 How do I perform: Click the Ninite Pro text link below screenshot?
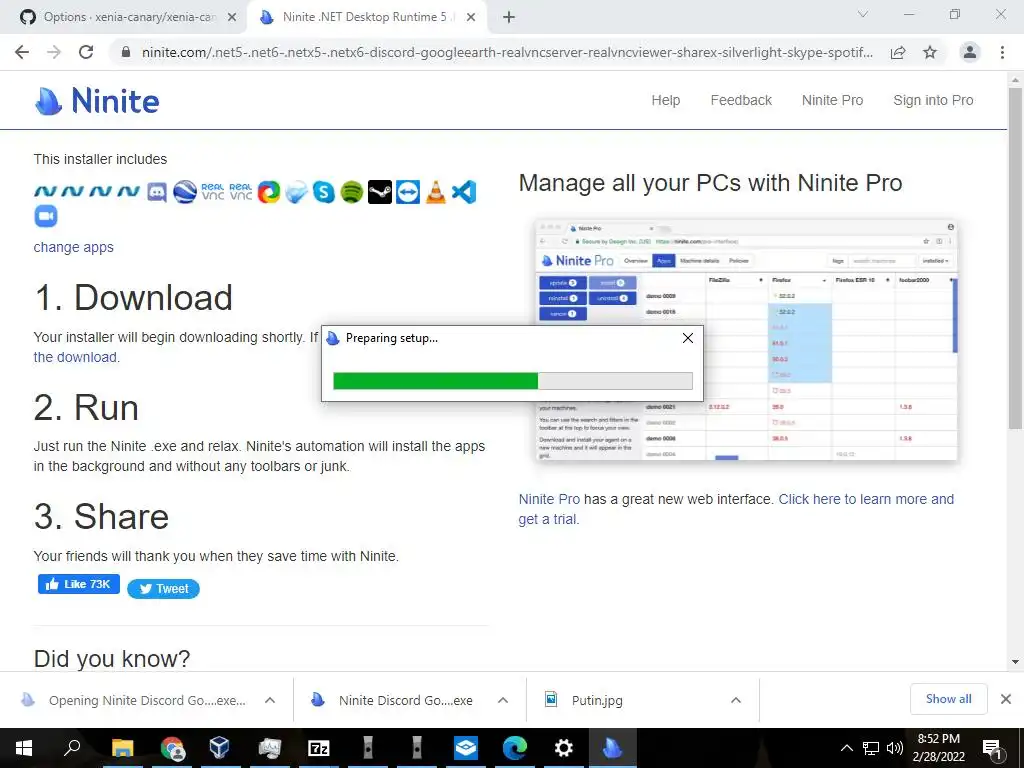549,499
